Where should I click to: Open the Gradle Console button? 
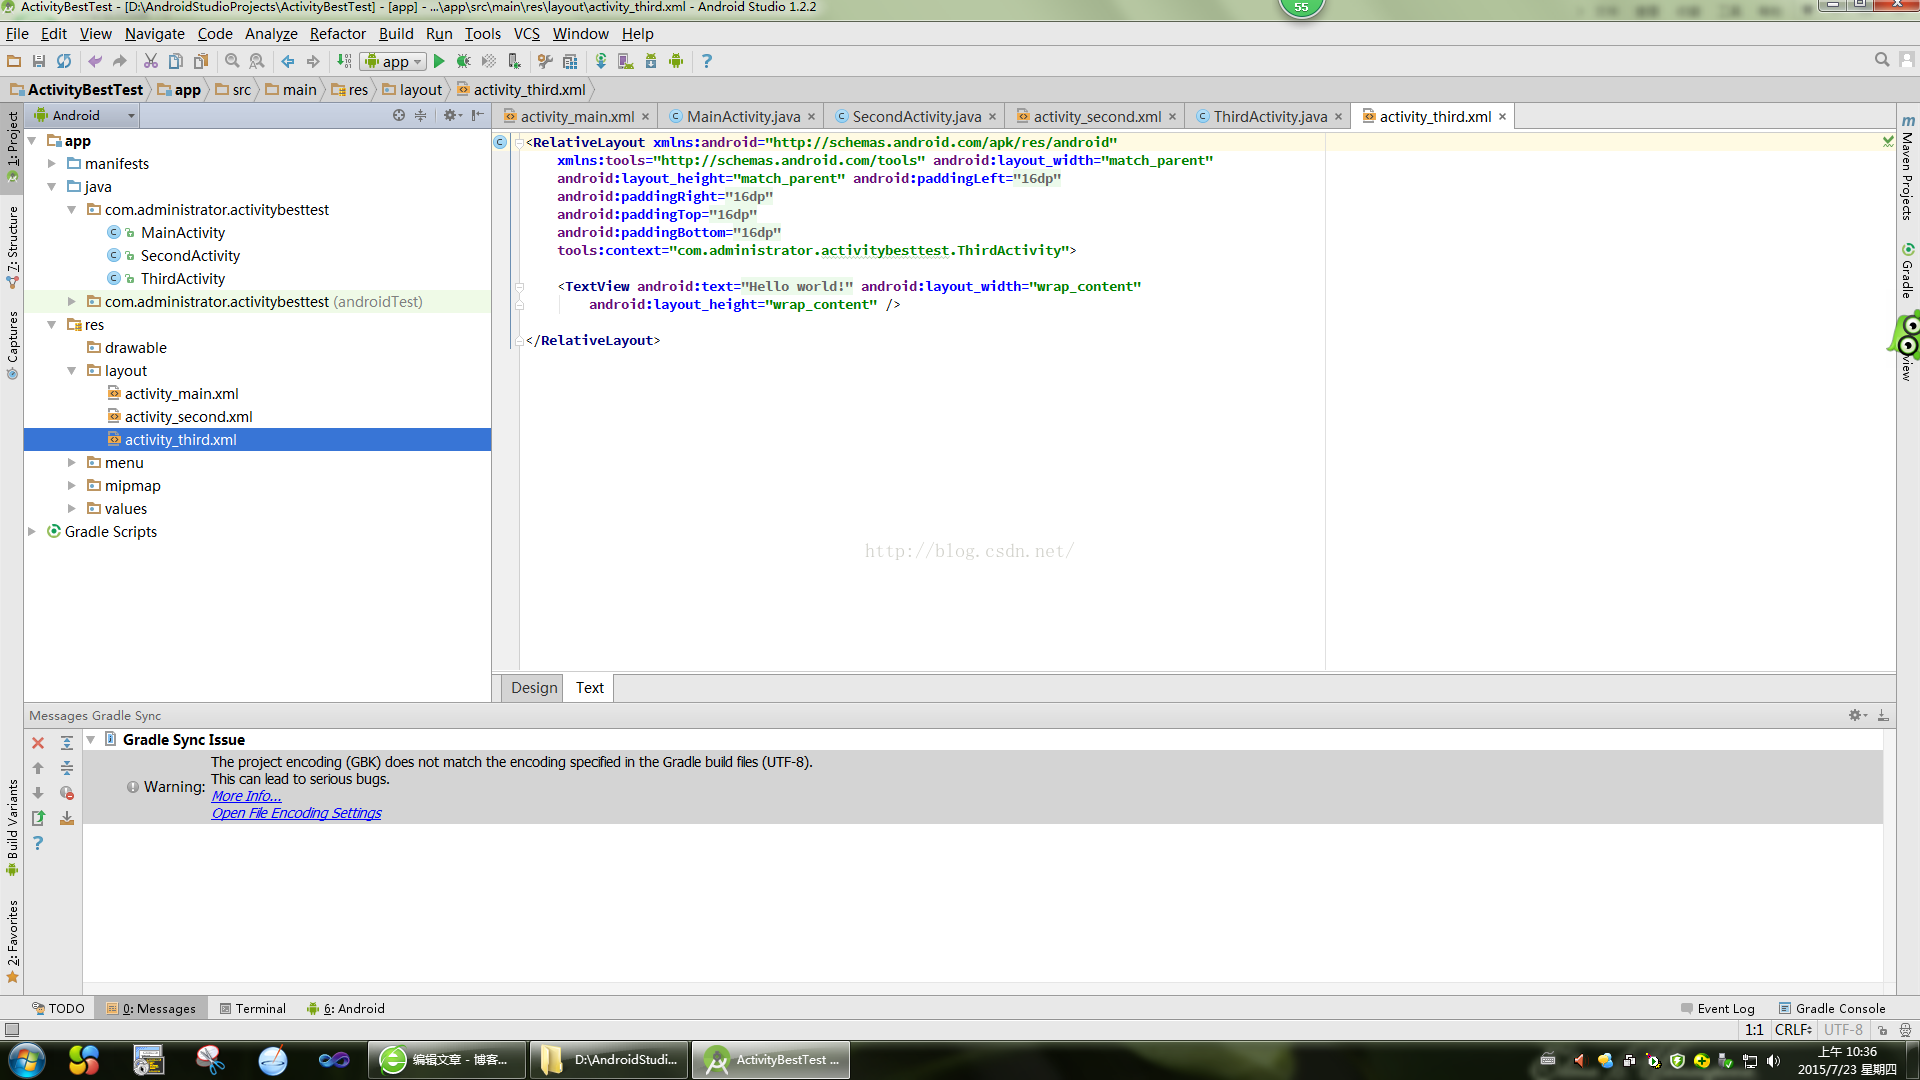[1832, 1008]
